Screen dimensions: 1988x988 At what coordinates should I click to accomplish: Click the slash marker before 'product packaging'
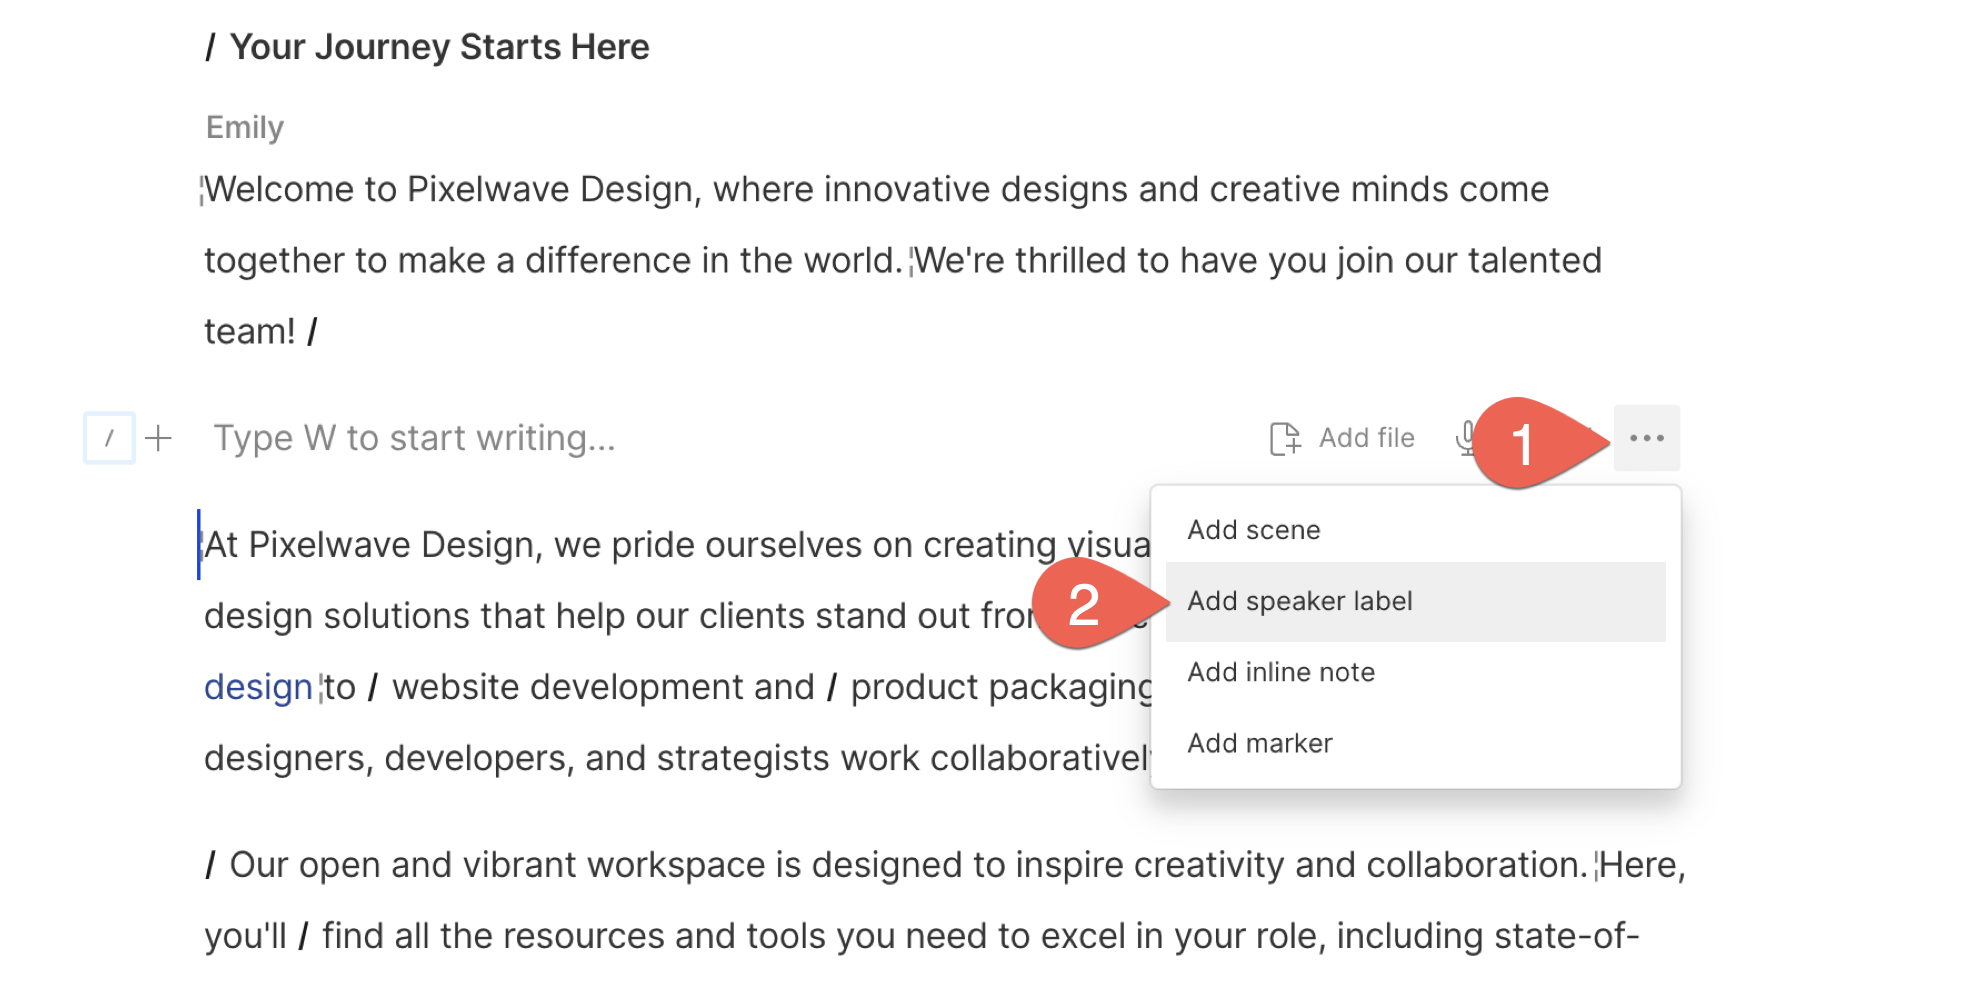point(831,687)
